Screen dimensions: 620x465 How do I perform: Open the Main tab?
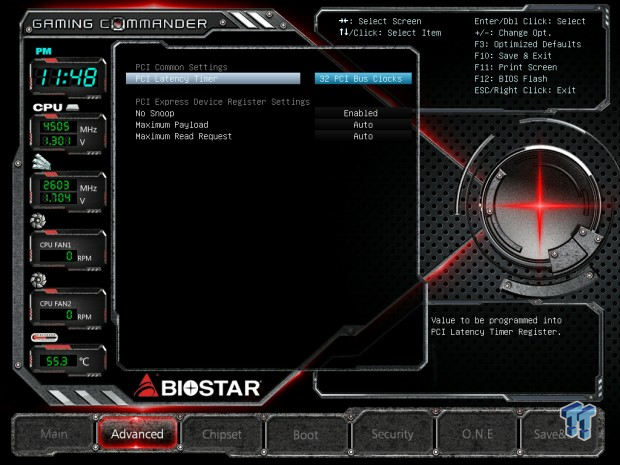54,434
